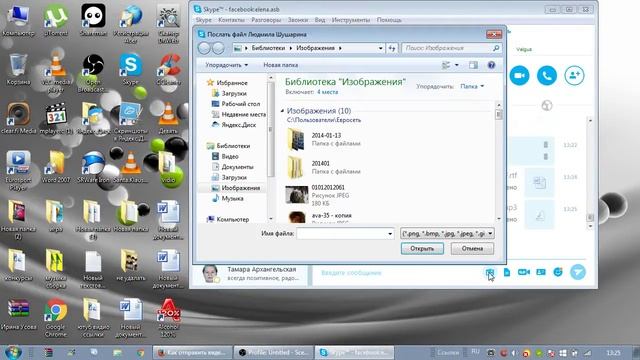This screenshot has height=360, width=640.
Task: Open the address bar history dropdown
Action: pyautogui.click(x=380, y=48)
